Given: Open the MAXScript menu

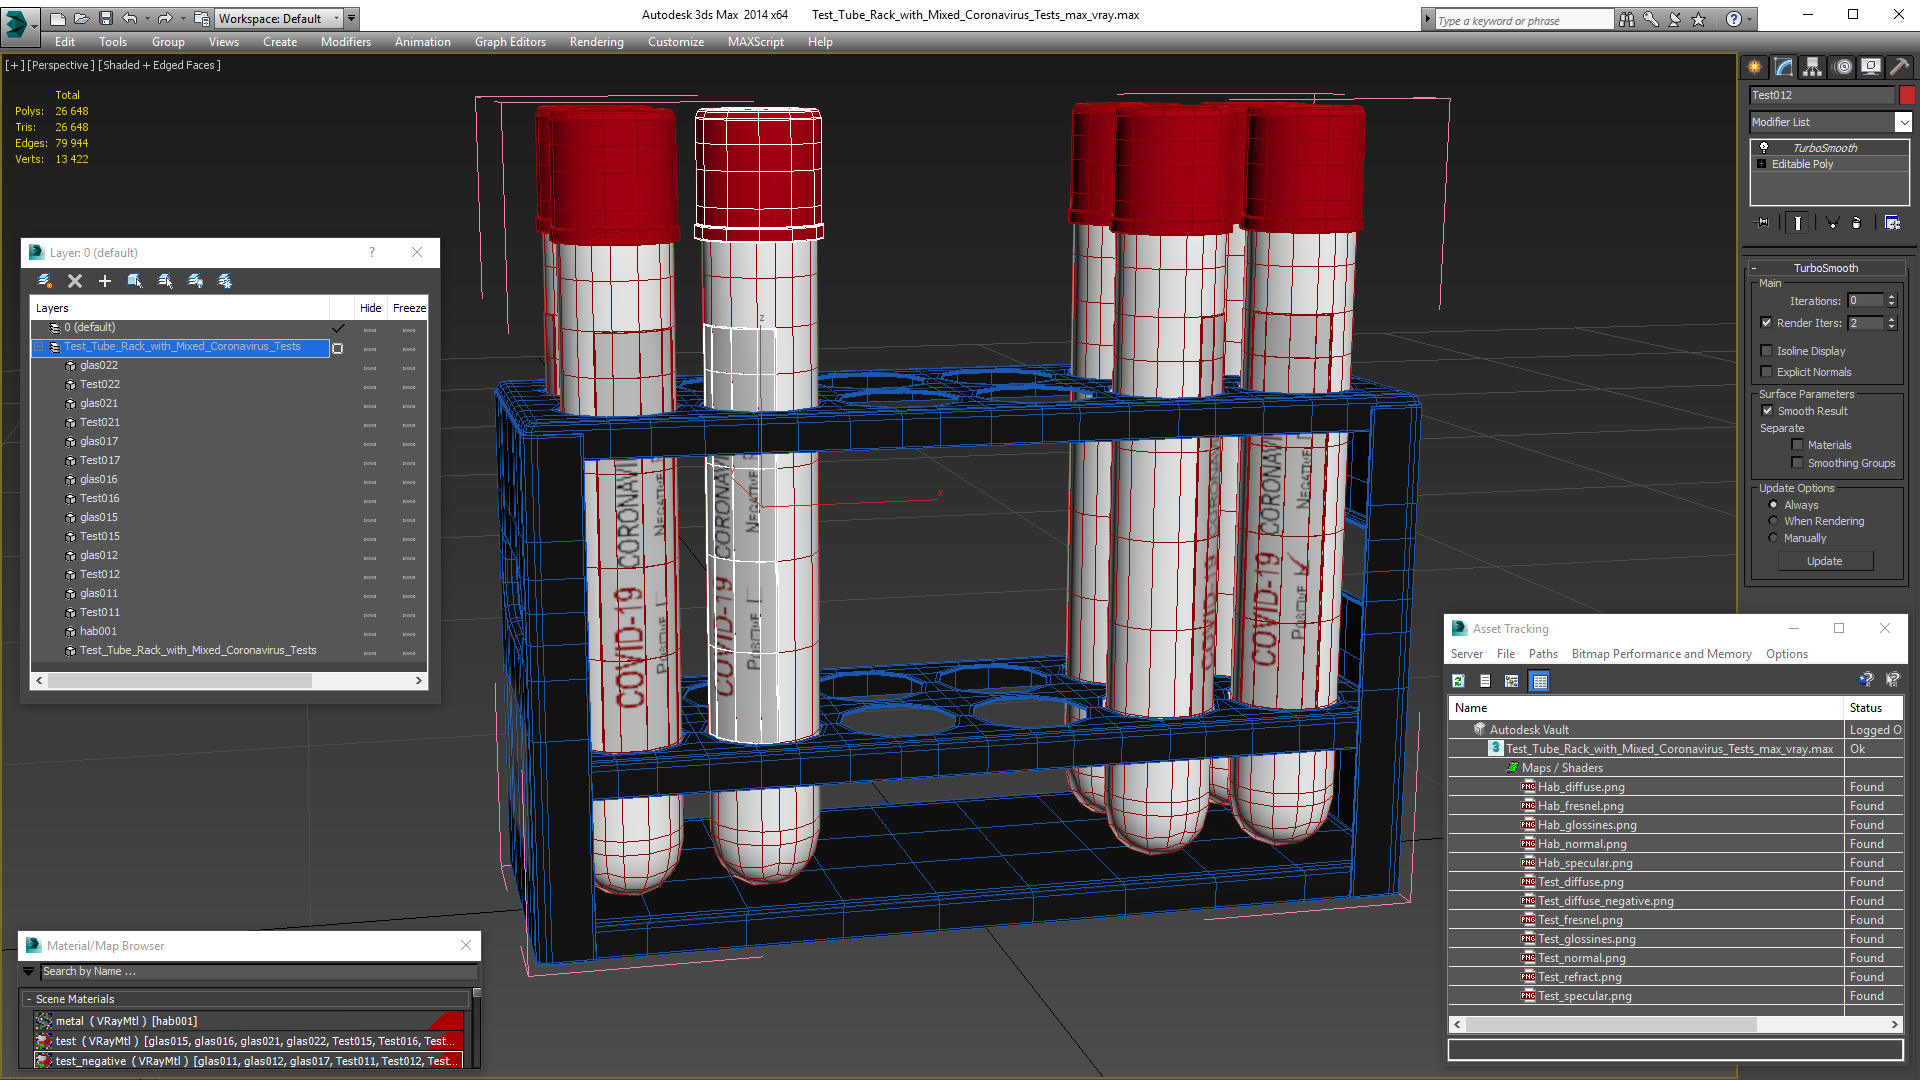Looking at the screenshot, I should [755, 42].
